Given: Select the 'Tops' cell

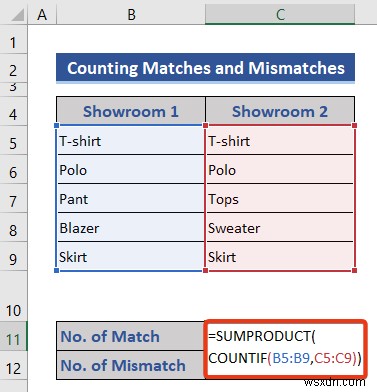Looking at the screenshot, I should pos(280,198).
